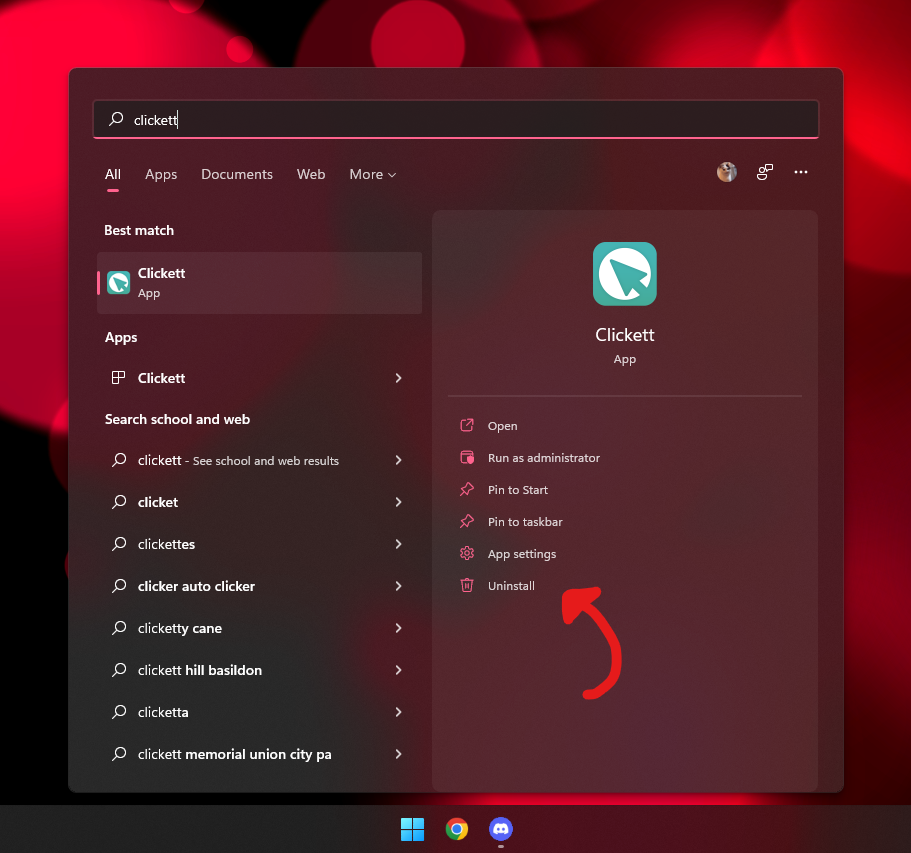
Task: Click 'clicketty cane' suggestion text
Action: pyautogui.click(x=180, y=628)
